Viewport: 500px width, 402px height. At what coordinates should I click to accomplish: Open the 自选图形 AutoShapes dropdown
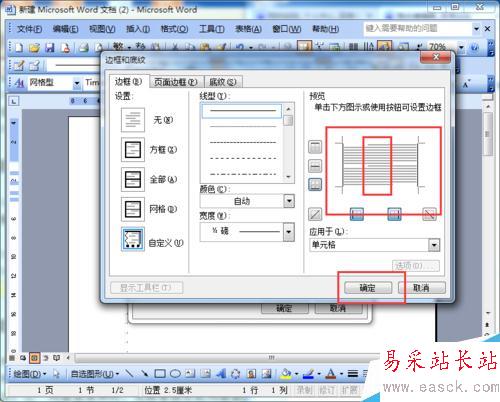95,374
